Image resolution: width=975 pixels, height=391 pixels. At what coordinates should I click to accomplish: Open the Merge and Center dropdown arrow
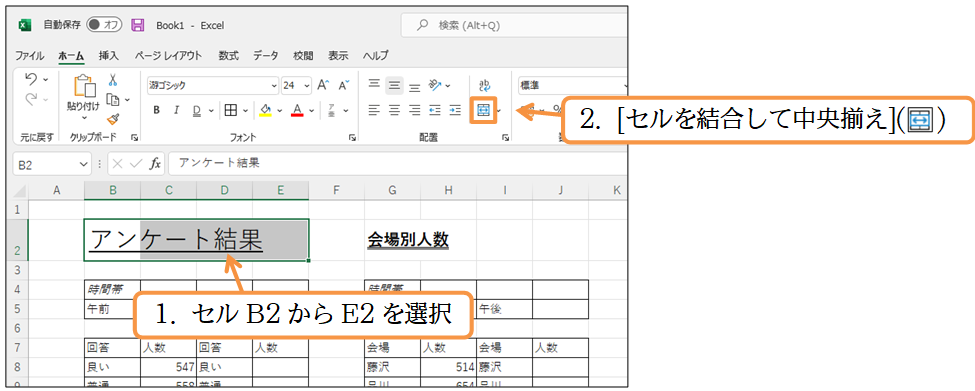(499, 111)
